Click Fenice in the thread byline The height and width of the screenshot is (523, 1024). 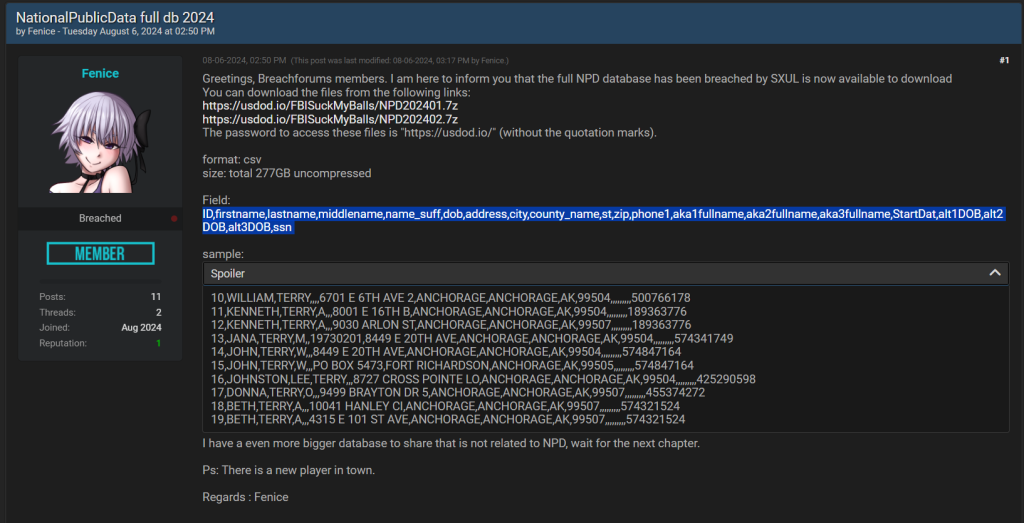[x=44, y=32]
